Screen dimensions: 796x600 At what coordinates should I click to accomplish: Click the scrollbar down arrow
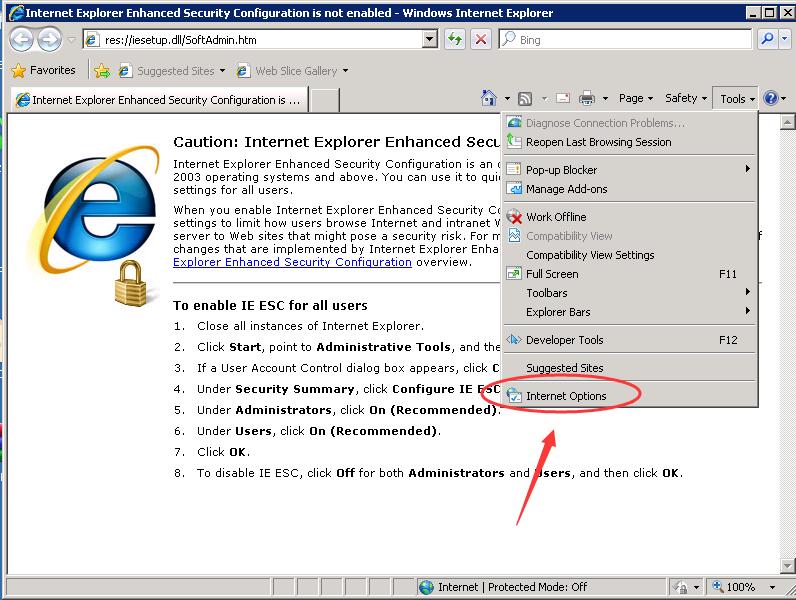(x=787, y=565)
